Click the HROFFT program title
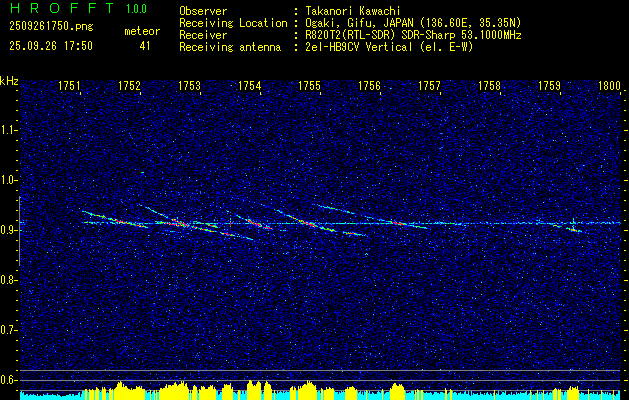The height and width of the screenshot is (400, 629). [62, 8]
